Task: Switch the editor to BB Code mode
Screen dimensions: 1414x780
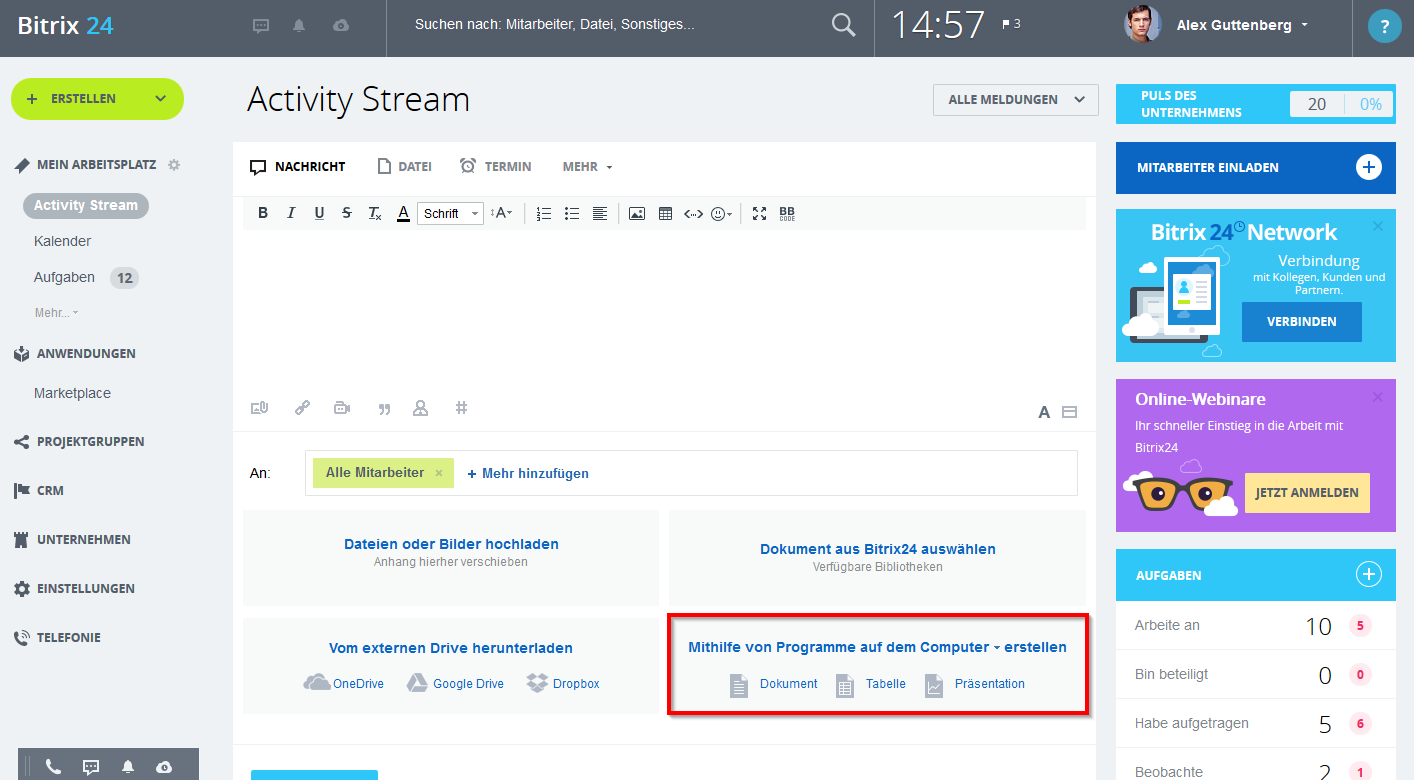Action: tap(786, 213)
